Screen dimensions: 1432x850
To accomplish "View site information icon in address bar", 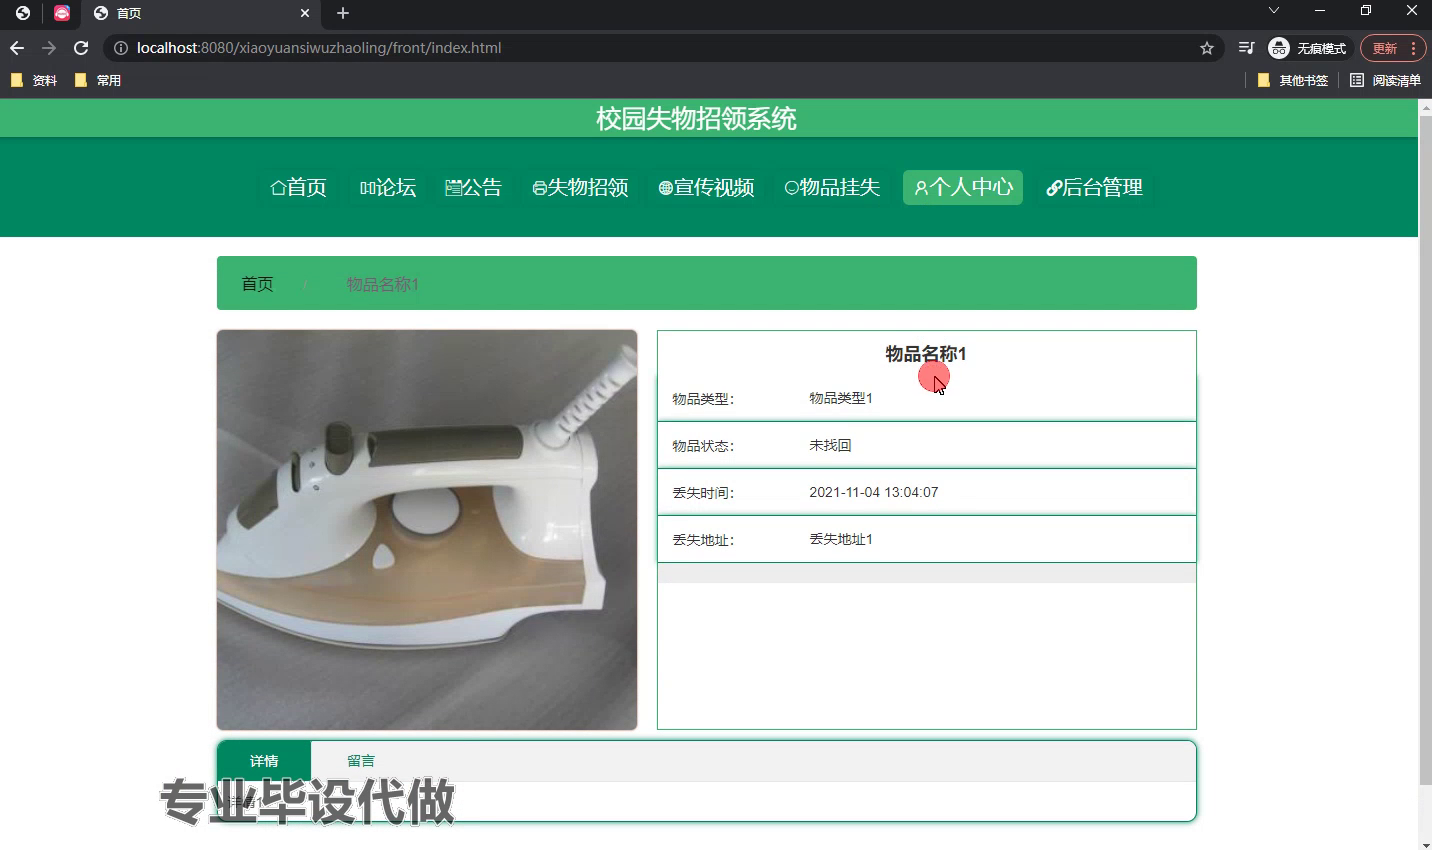I will [x=120, y=48].
